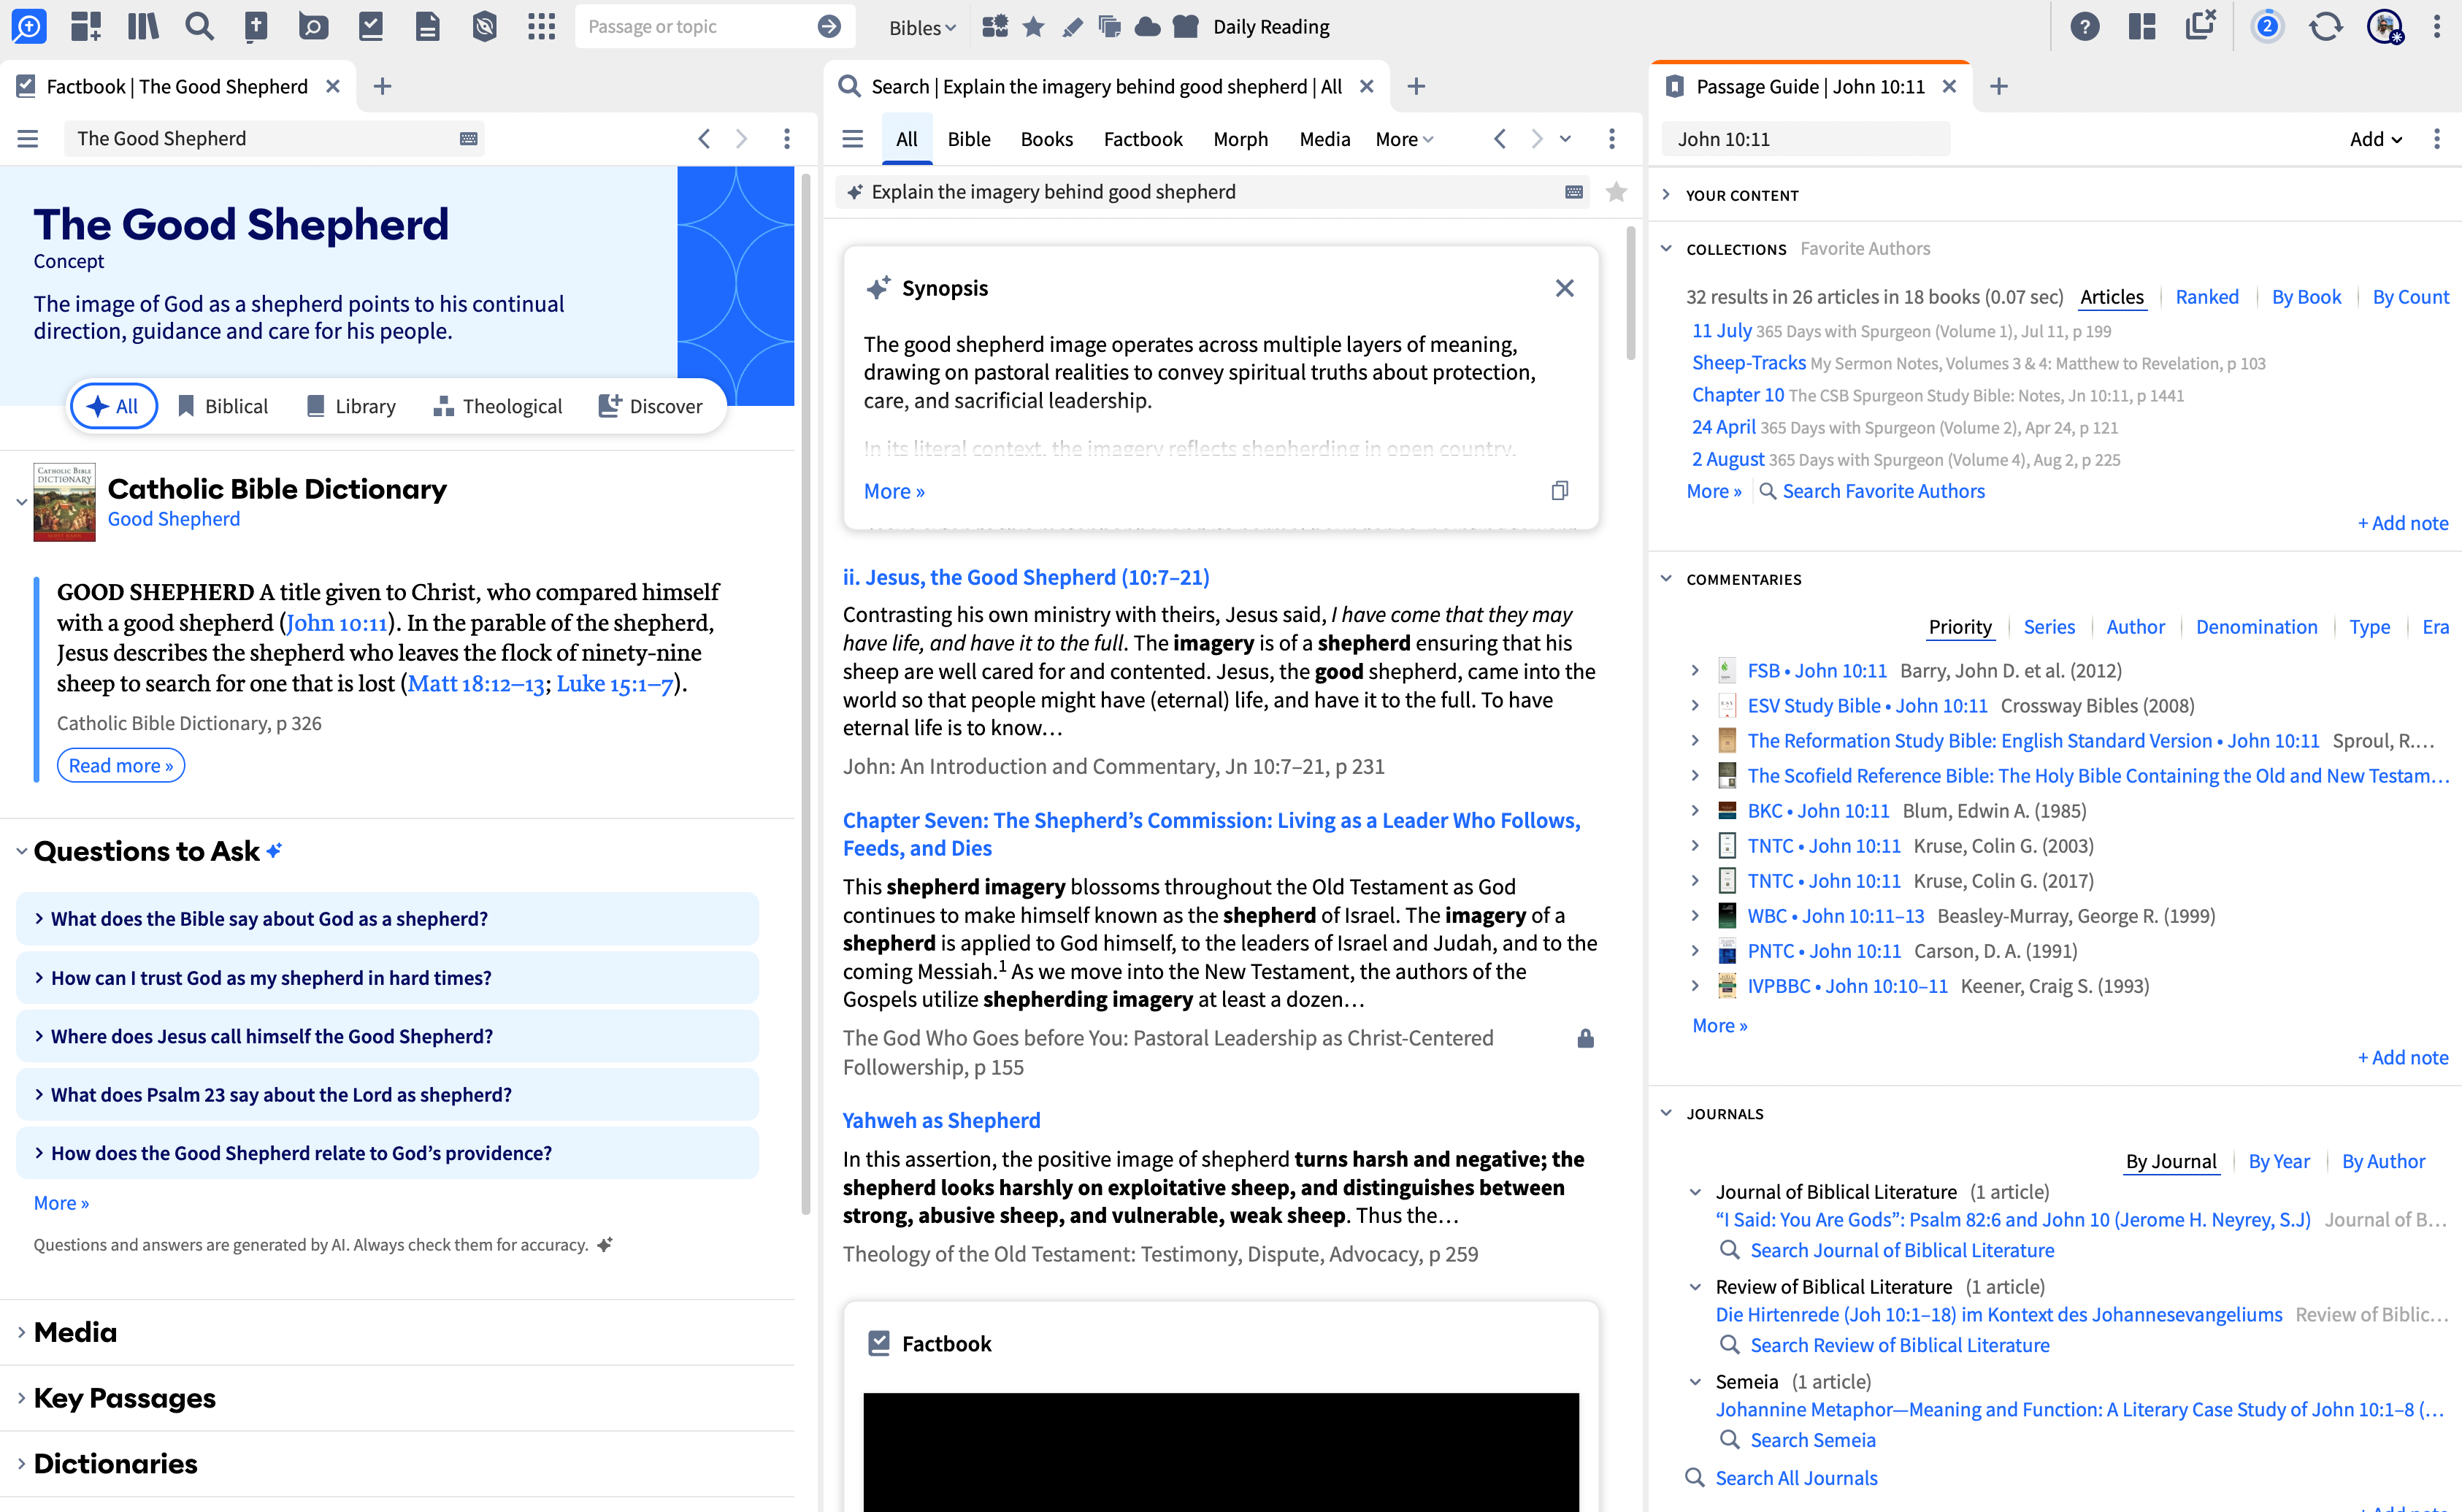Expand the Your Content section
2462x1512 pixels.
1741,195
